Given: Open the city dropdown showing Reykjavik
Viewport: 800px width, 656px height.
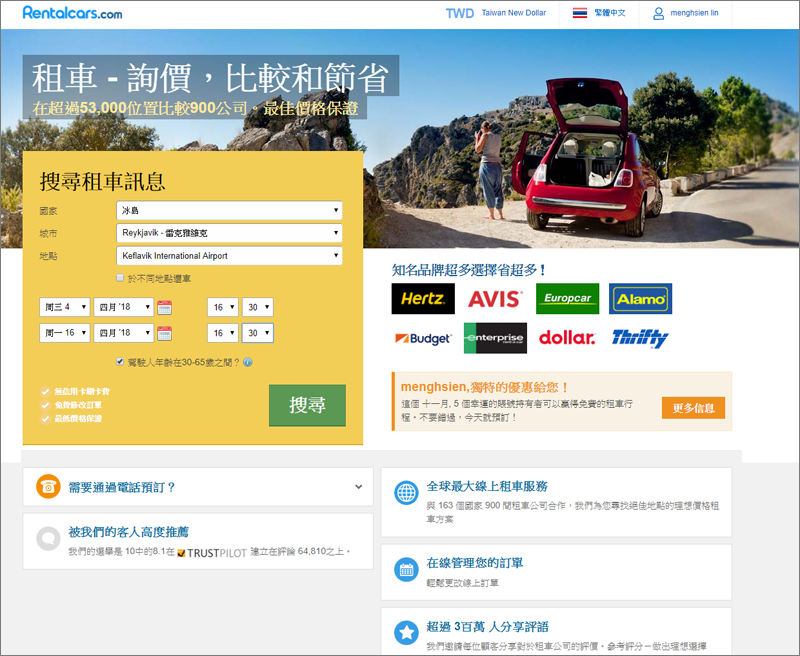Looking at the screenshot, I should point(229,233).
